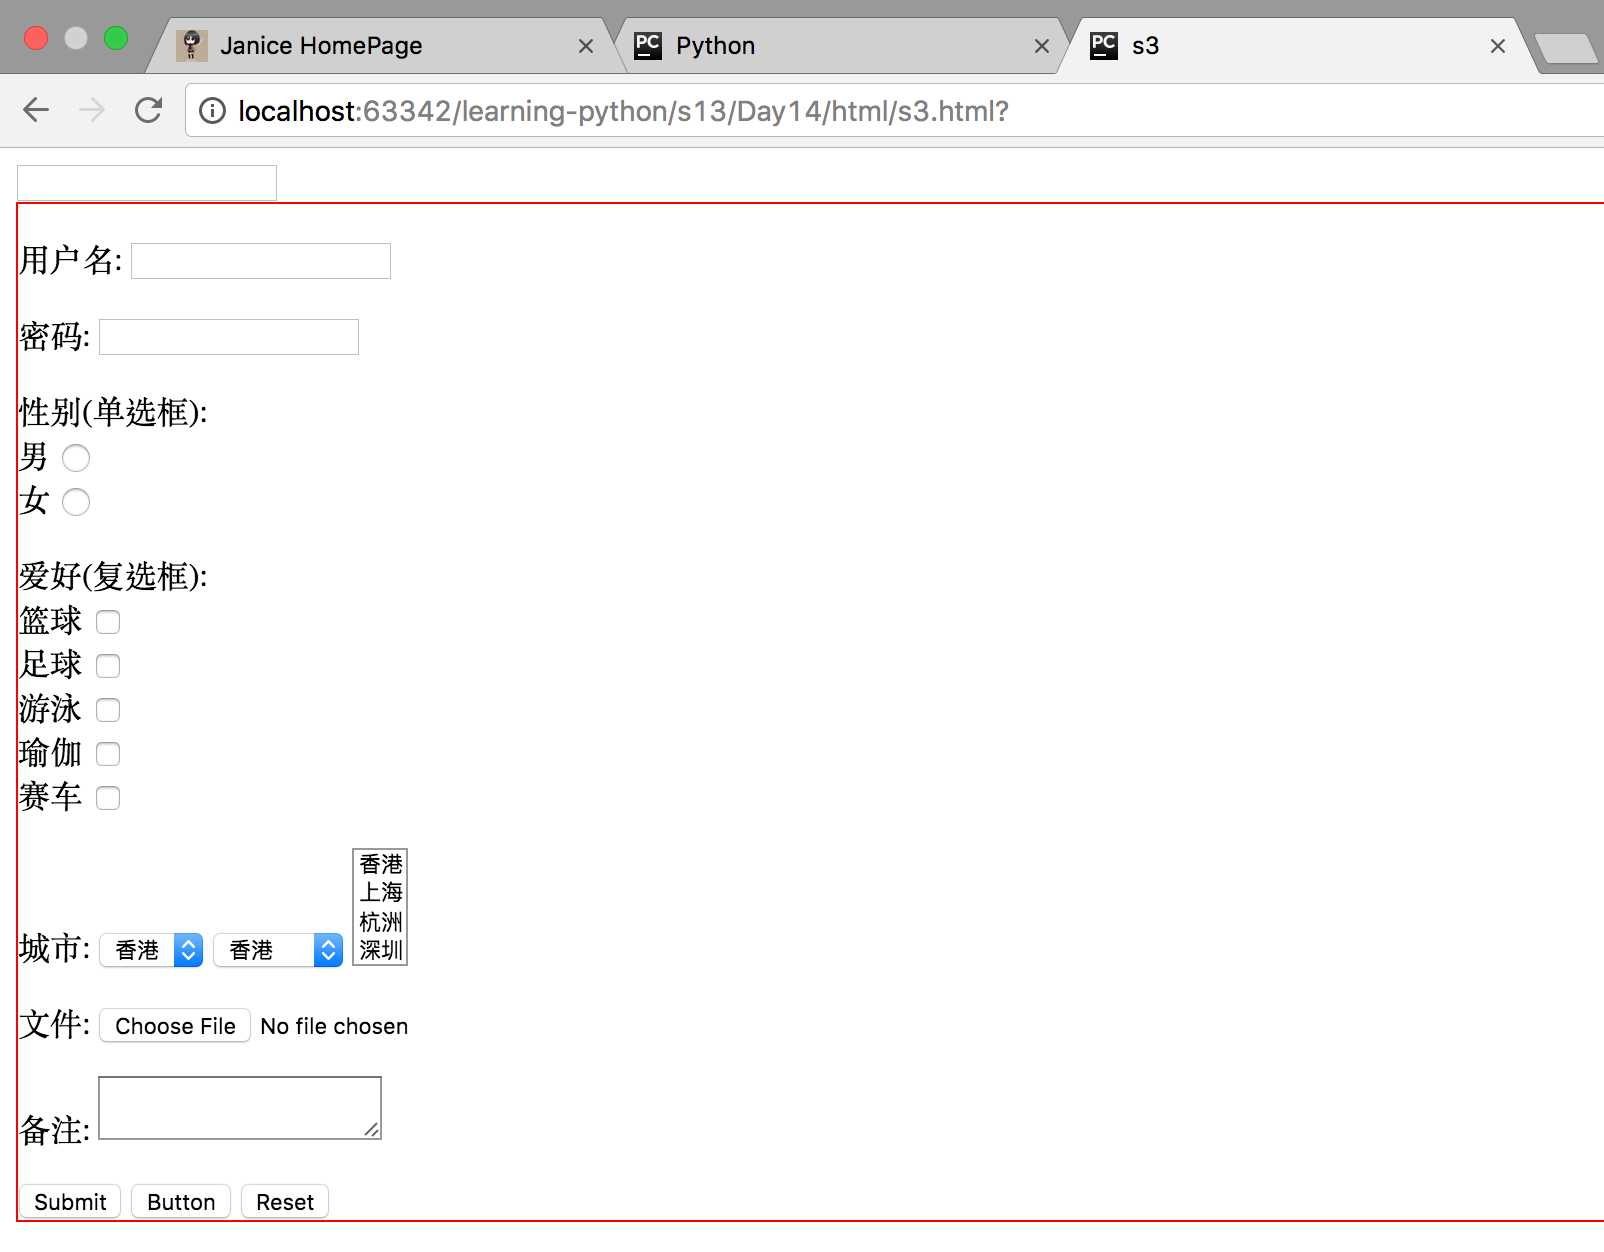Viewport: 1604px width, 1252px height.
Task: Click the 备注 textarea
Action: (x=240, y=1108)
